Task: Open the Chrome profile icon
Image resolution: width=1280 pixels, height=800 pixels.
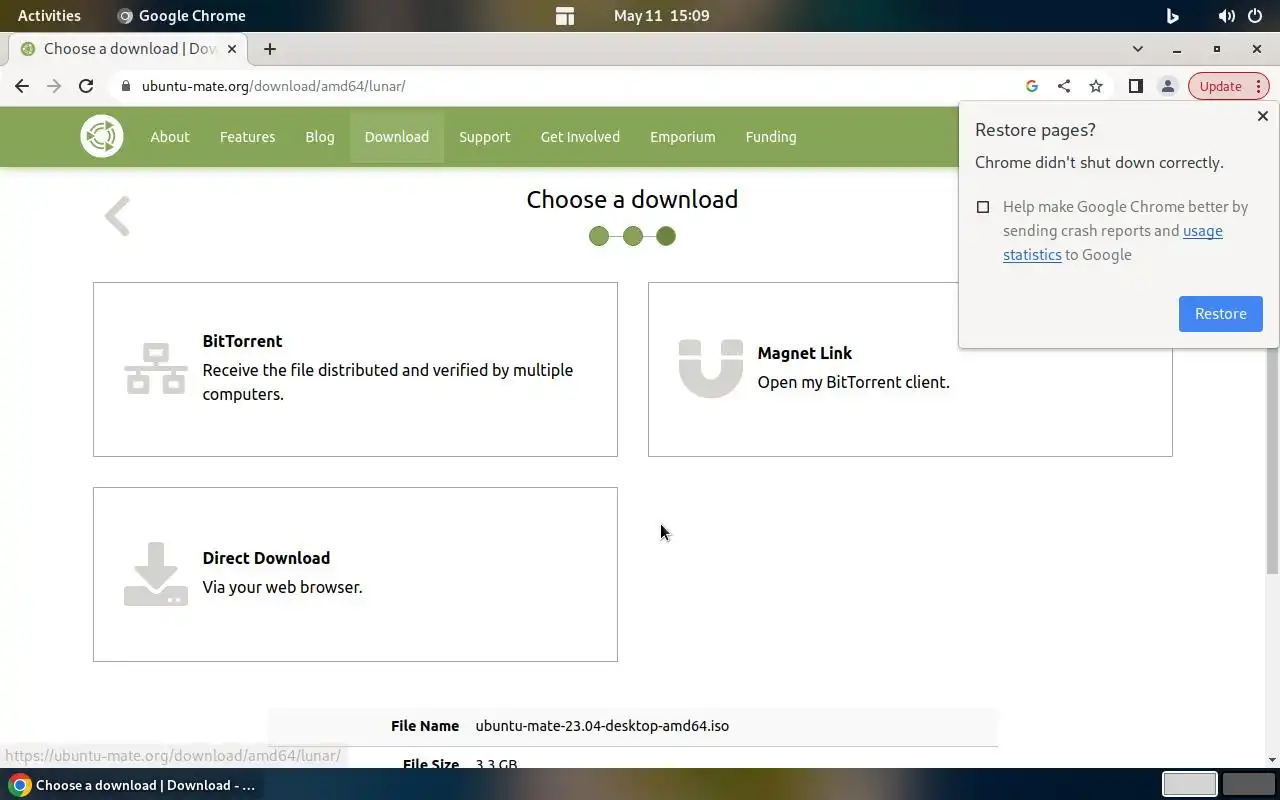Action: click(1167, 86)
